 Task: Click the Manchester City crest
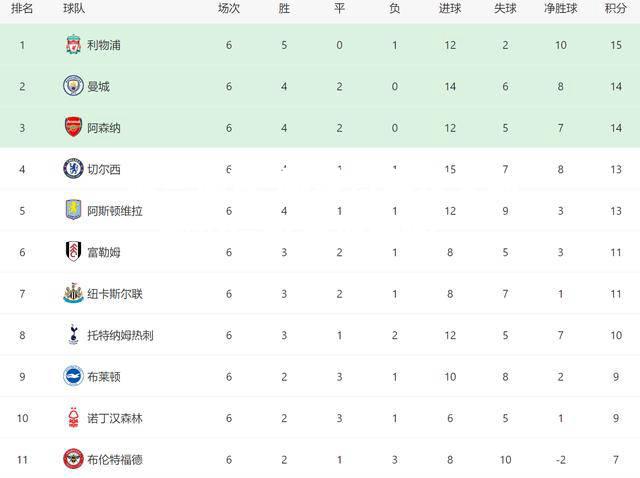73,86
